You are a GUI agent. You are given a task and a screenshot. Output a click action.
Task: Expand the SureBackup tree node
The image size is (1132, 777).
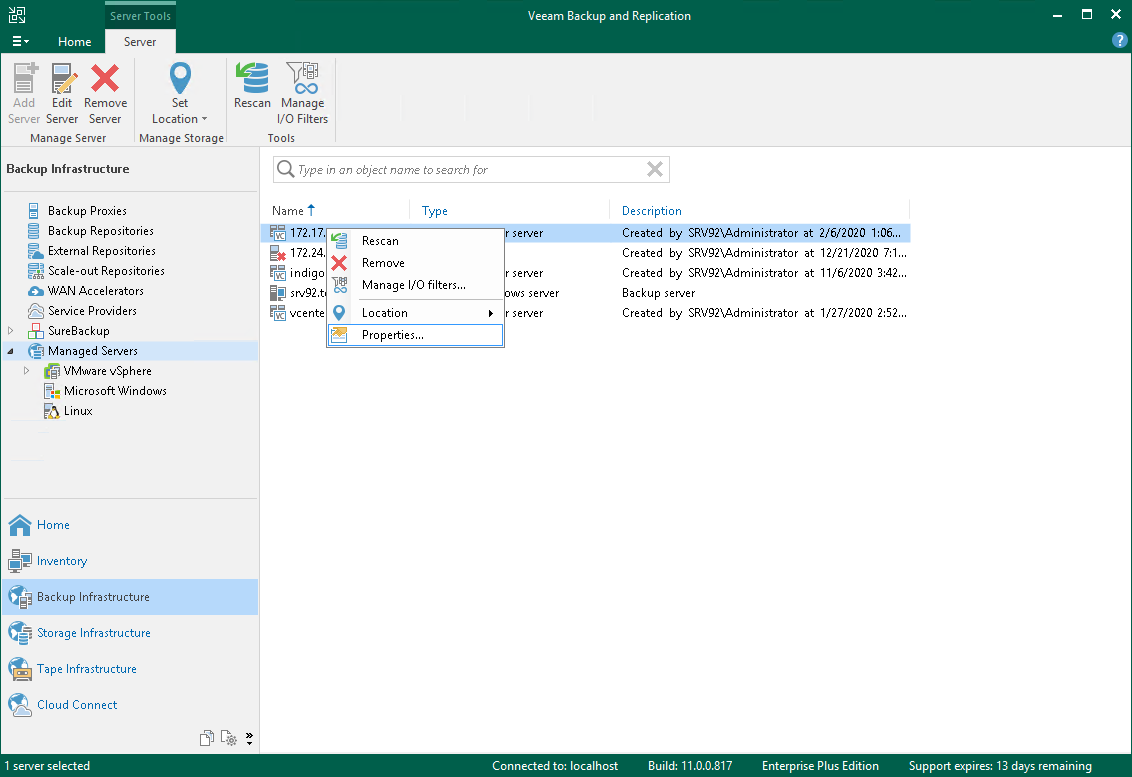(x=11, y=331)
